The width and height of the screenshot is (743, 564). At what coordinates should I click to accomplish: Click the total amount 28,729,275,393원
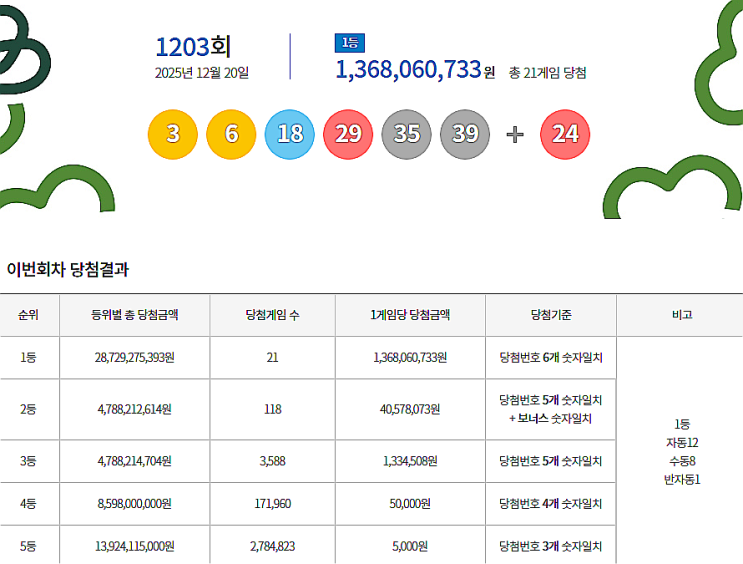pyautogui.click(x=135, y=357)
